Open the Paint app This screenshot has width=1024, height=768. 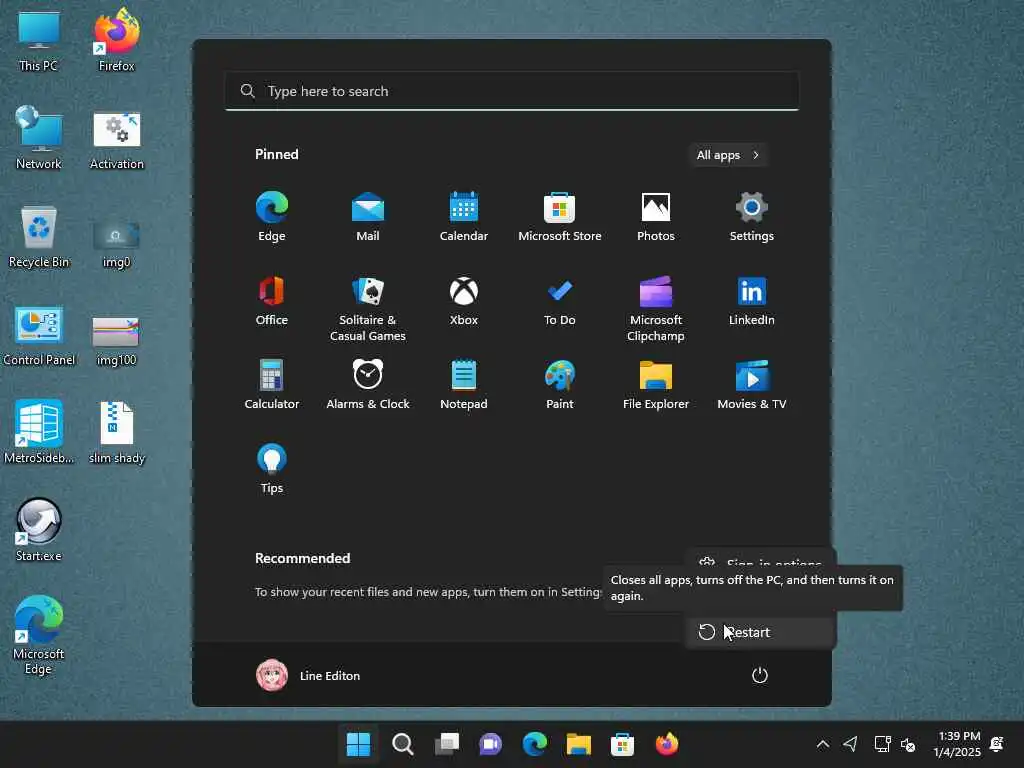pyautogui.click(x=560, y=385)
